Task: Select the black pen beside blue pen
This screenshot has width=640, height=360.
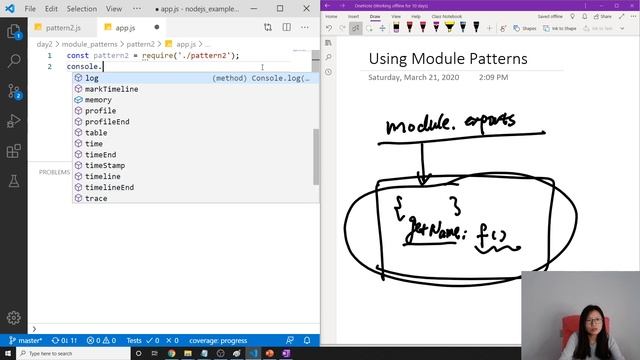Action: point(476,27)
